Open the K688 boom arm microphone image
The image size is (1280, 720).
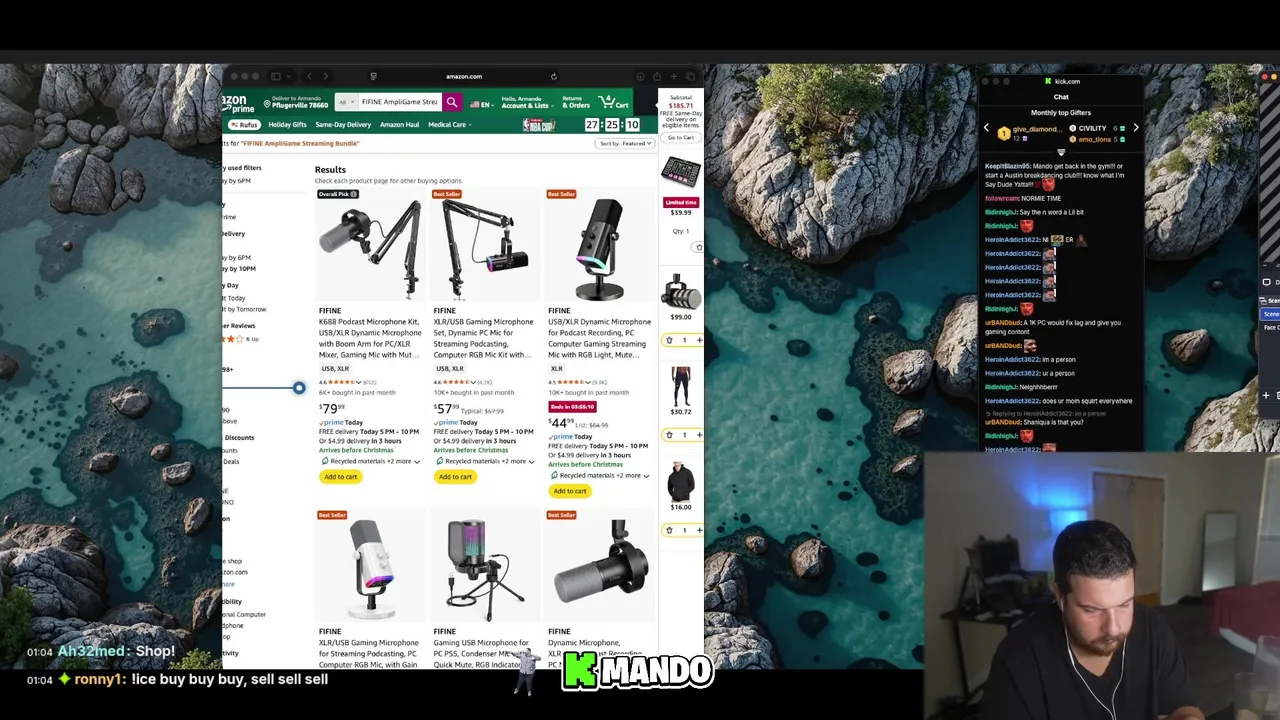[370, 249]
